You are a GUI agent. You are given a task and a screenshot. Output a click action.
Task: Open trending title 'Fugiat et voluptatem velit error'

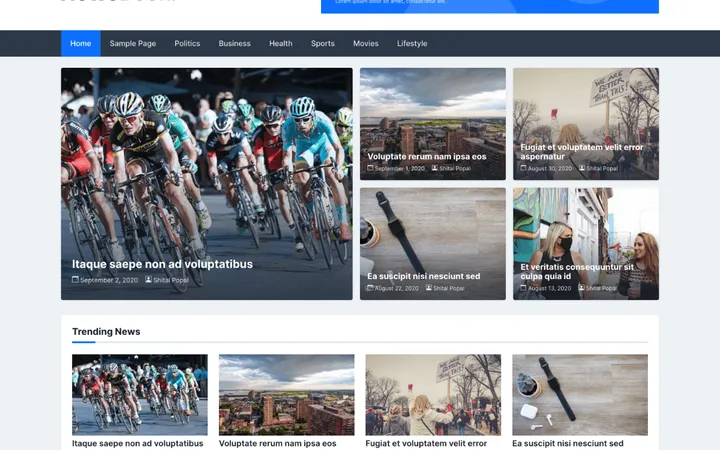[x=426, y=444]
